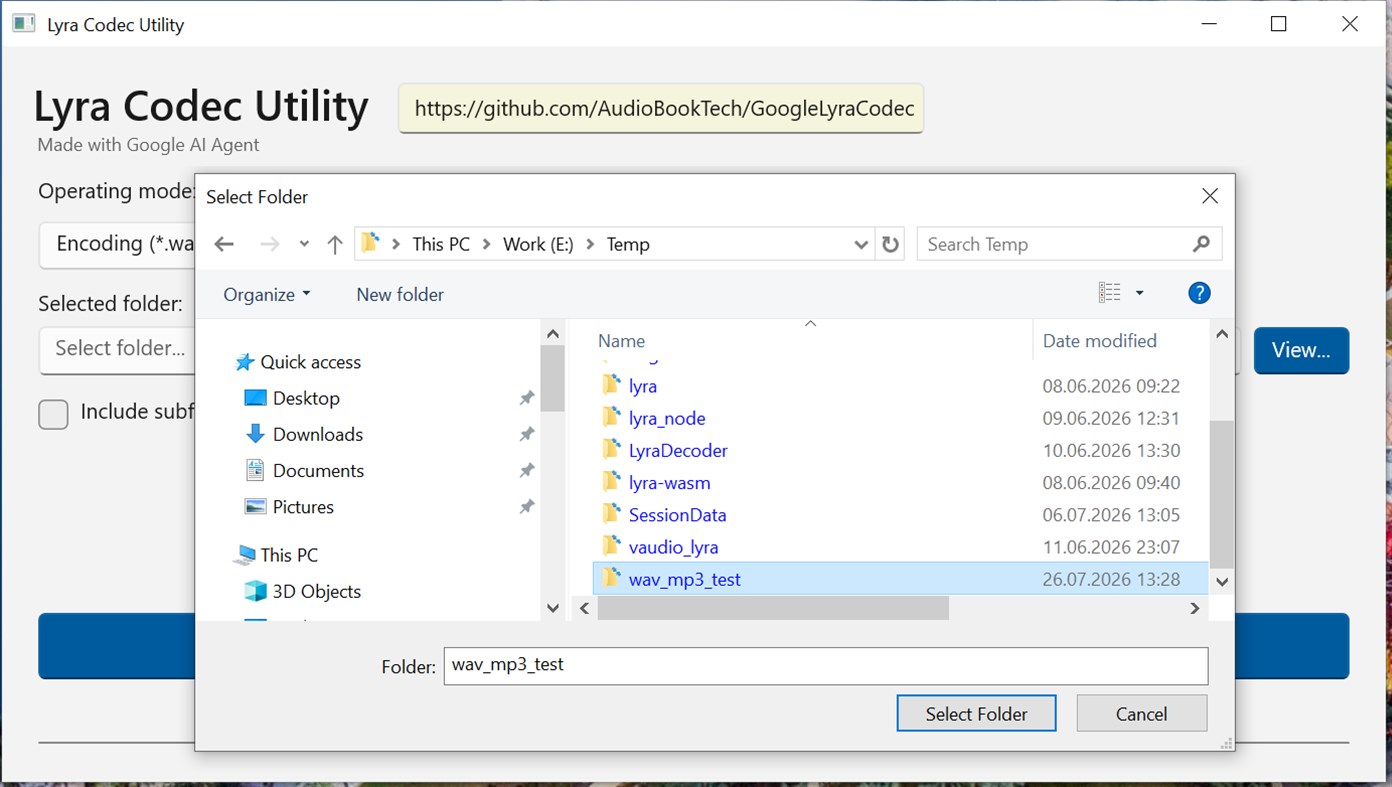Click the wav_mp3_test folder icon

click(612, 578)
